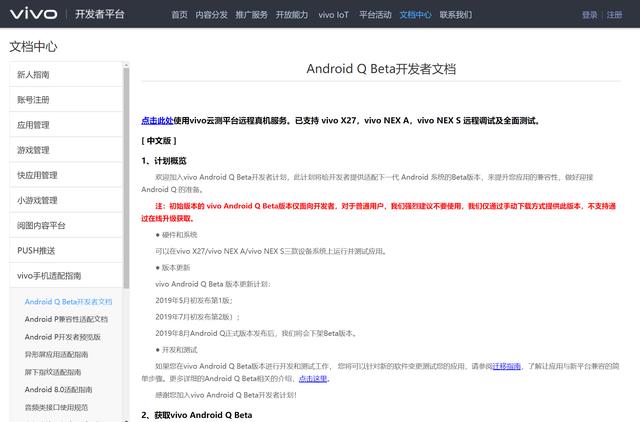Select the 文档中心 nav tab

pos(416,15)
